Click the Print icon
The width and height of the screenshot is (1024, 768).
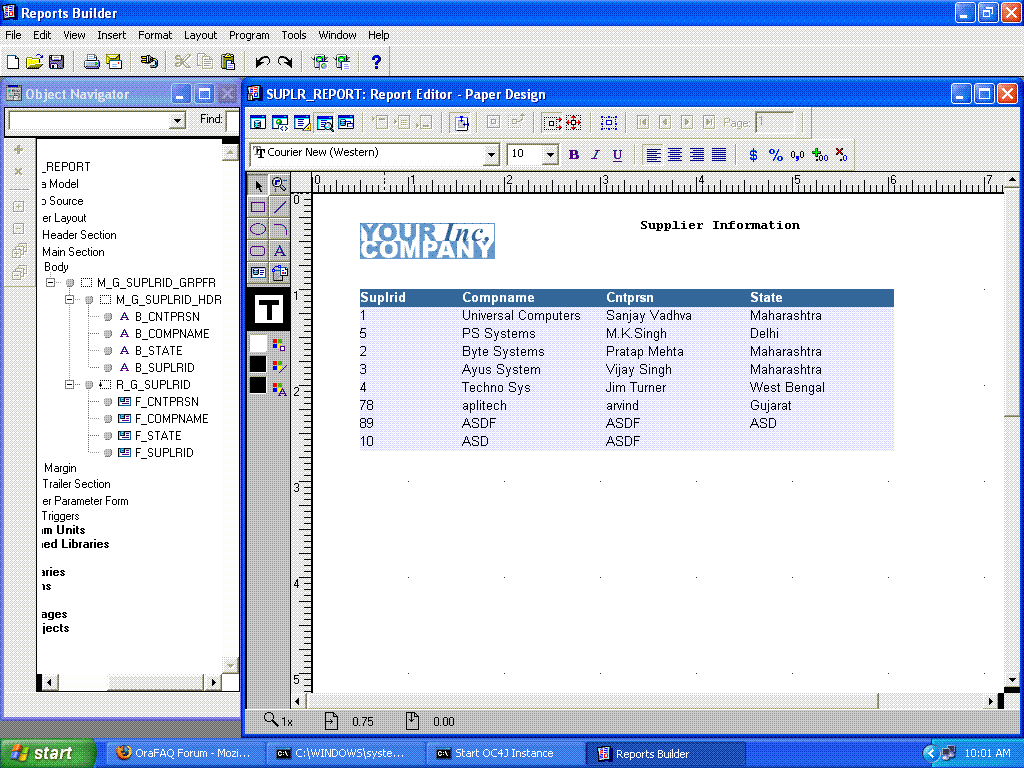point(91,62)
